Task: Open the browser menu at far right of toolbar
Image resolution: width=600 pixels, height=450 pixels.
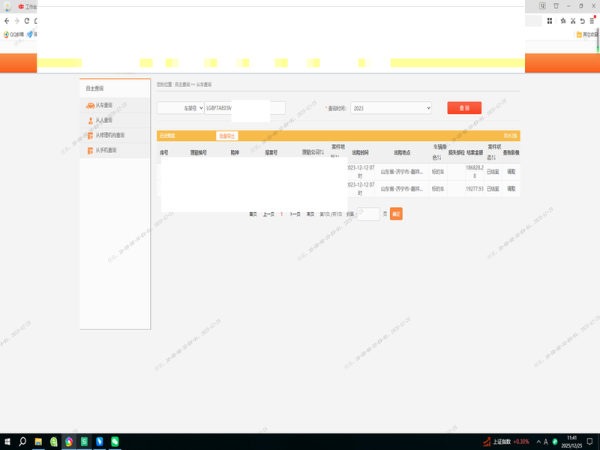Action: 592,19
